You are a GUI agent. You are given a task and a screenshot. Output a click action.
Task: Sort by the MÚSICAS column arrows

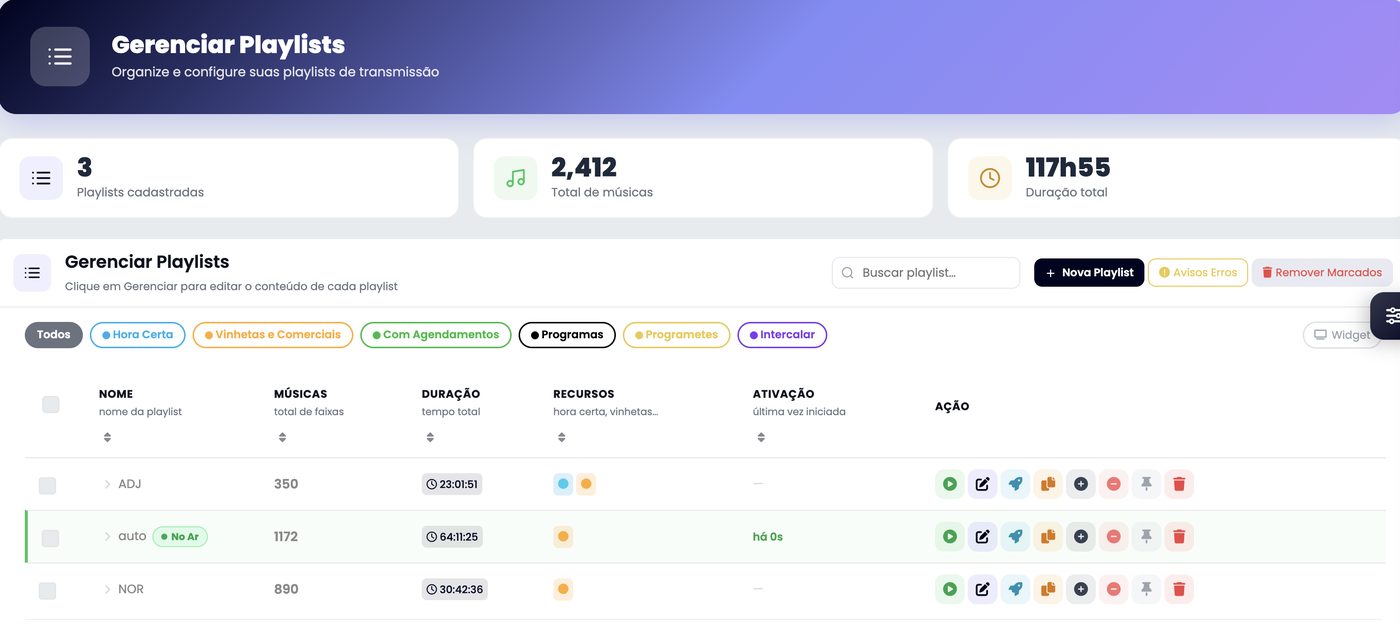pos(282,438)
